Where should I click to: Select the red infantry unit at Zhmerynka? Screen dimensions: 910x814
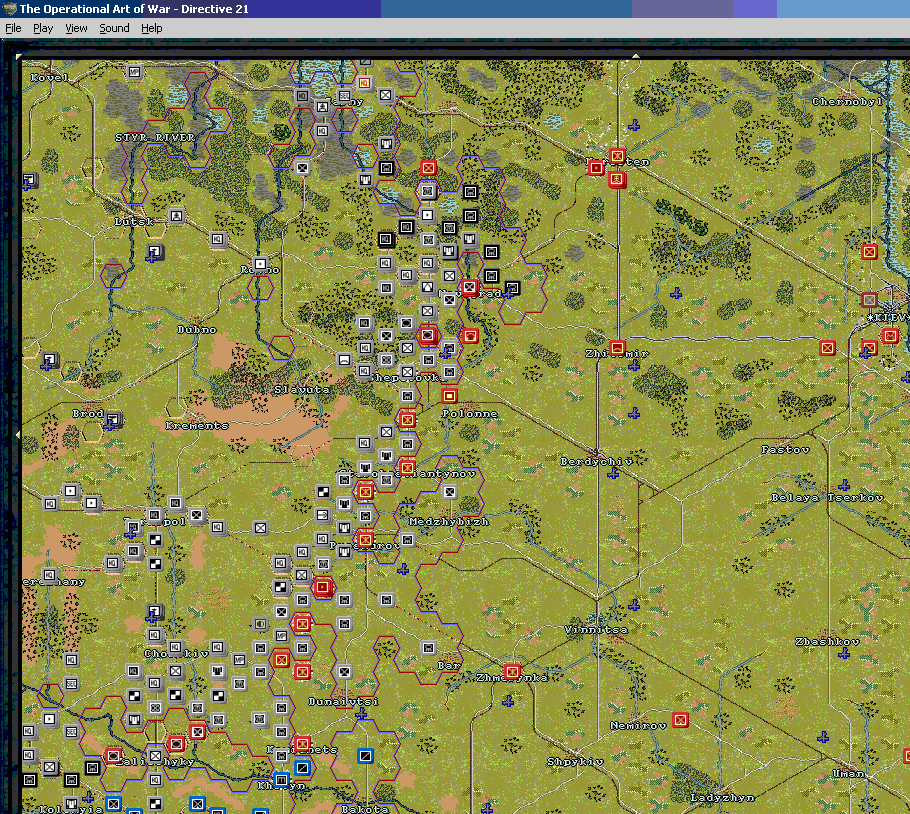512,672
